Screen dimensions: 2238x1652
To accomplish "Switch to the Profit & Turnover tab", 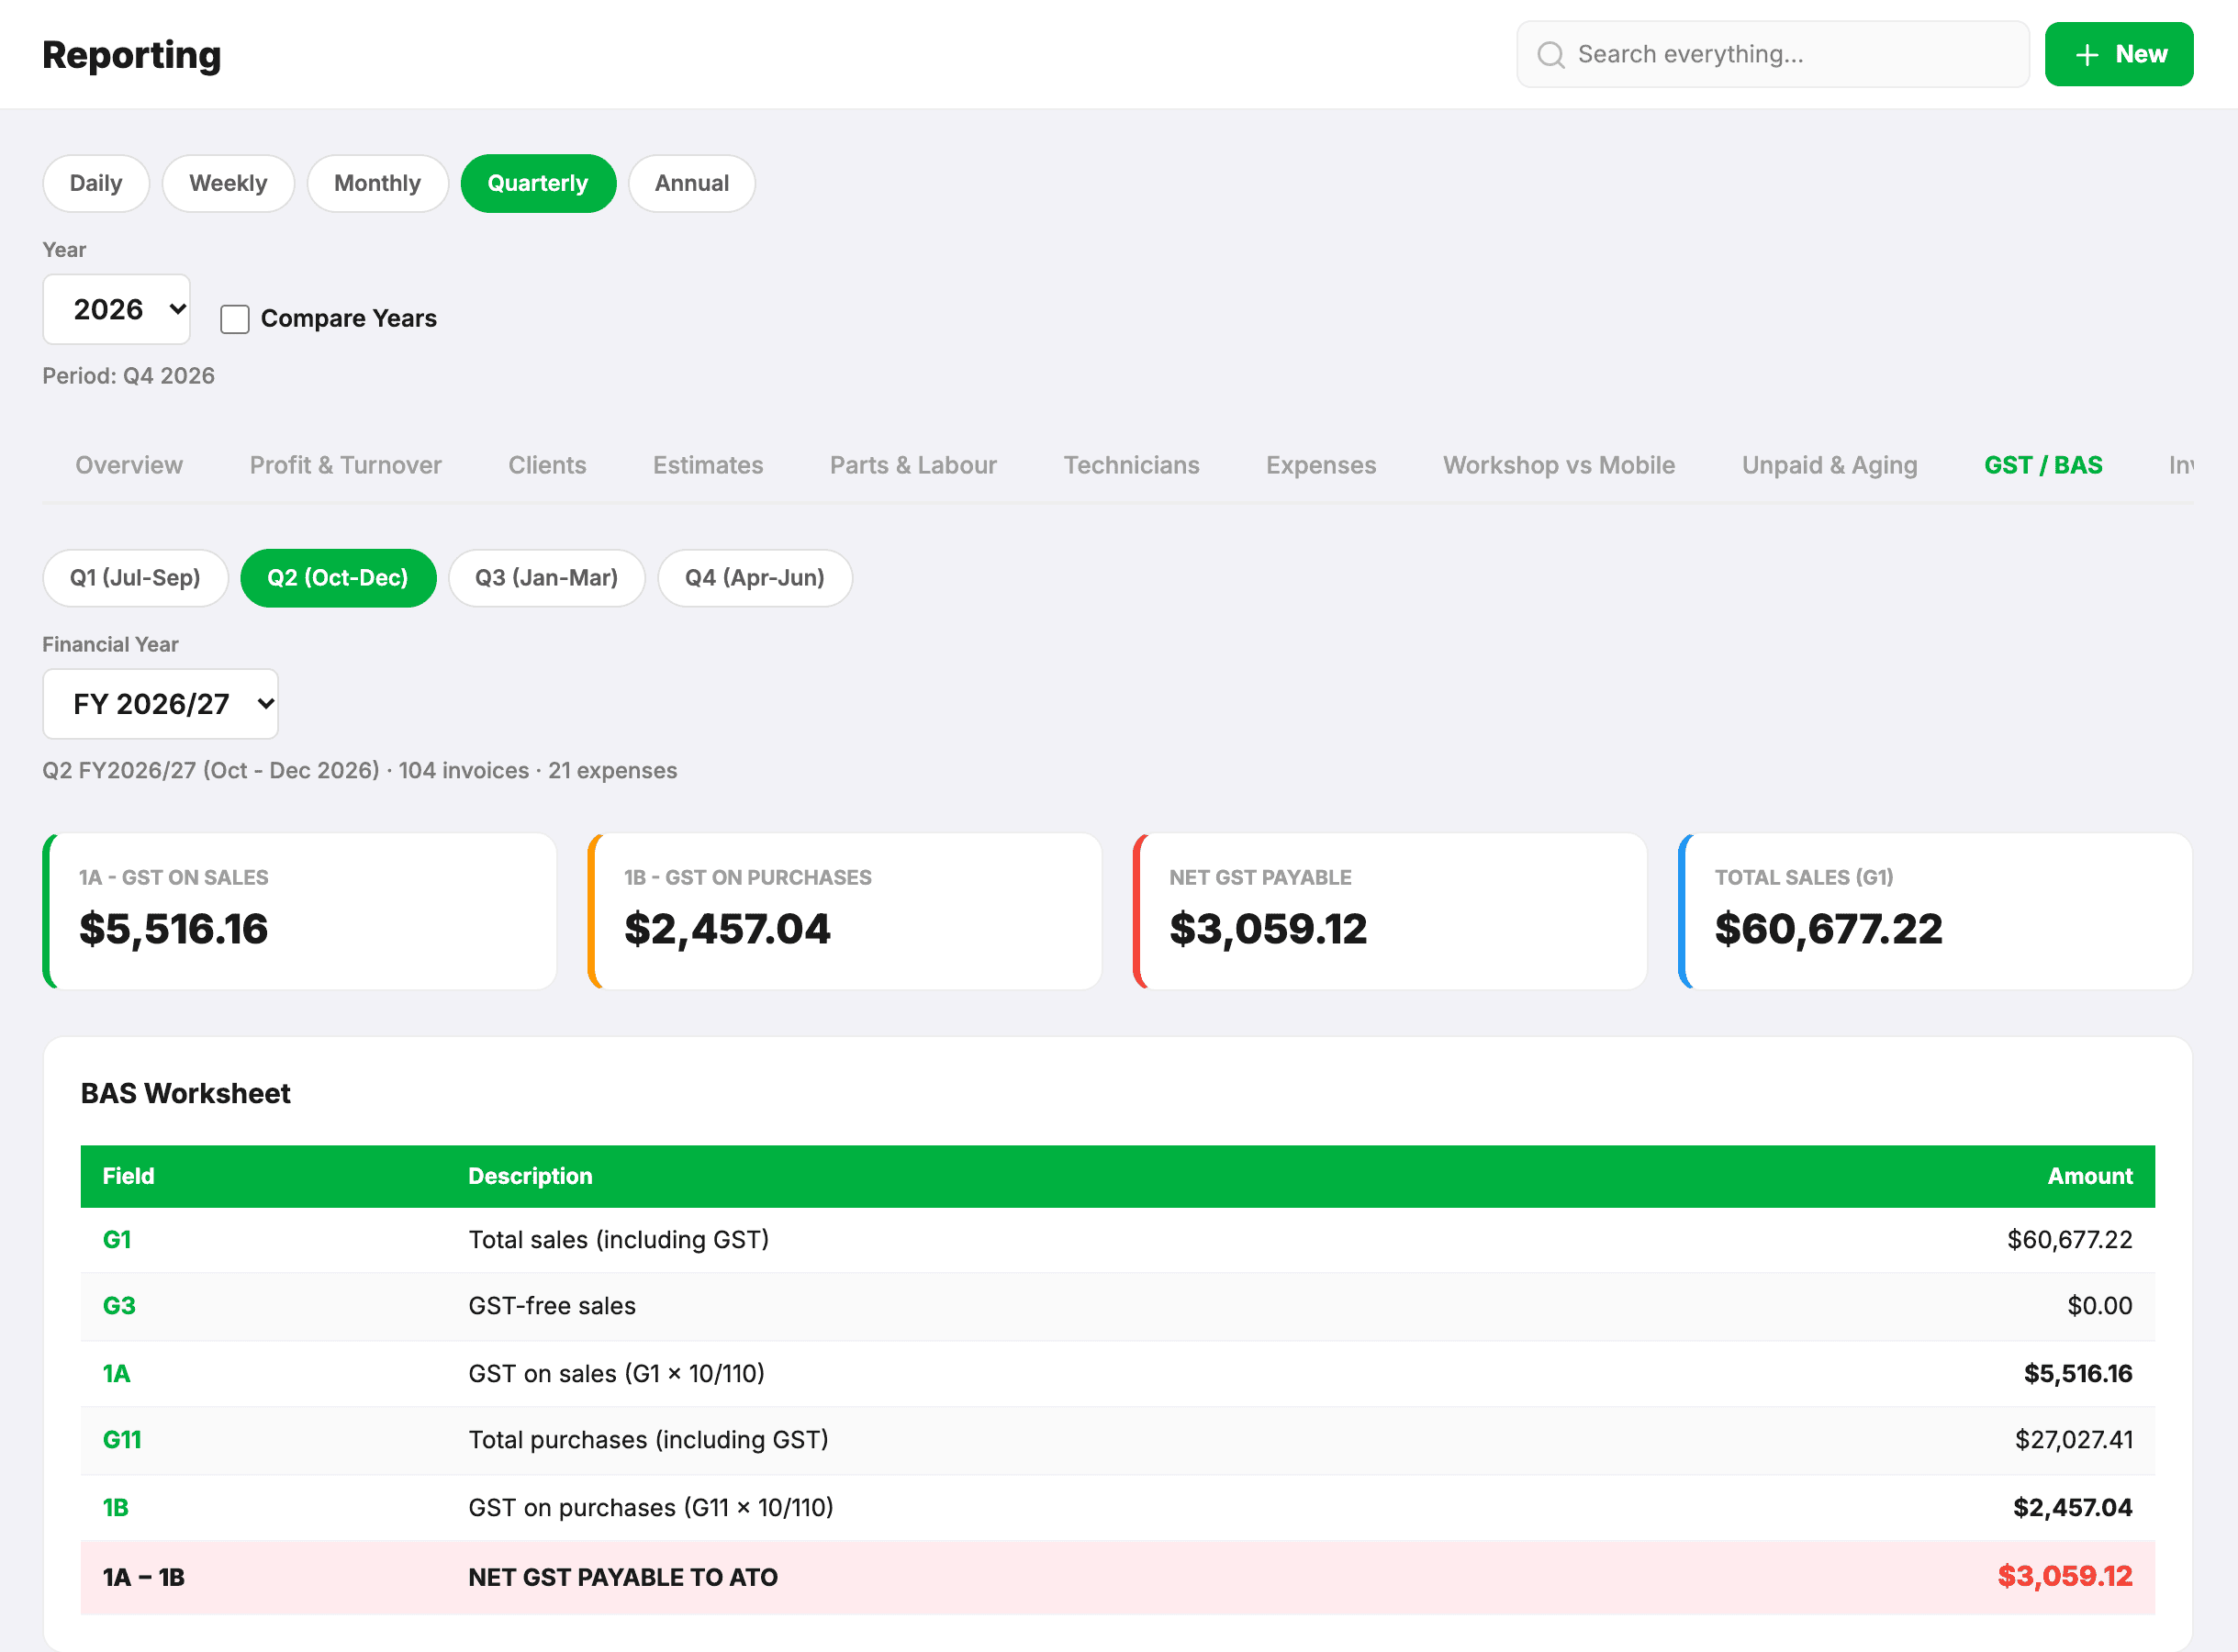I will pos(345,465).
